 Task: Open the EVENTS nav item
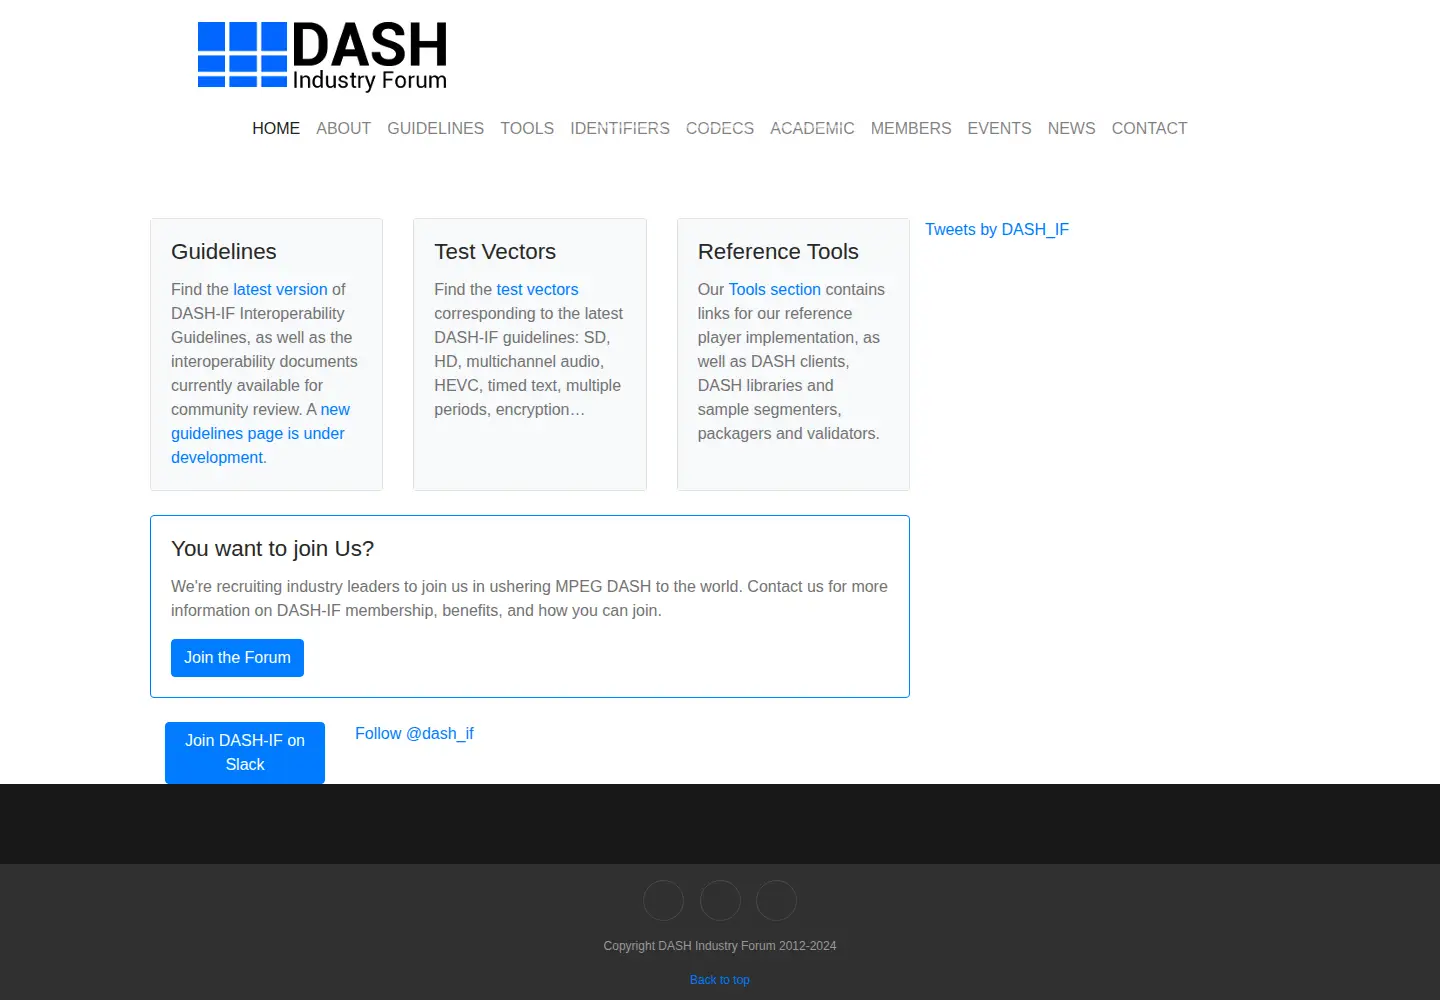pos(999,128)
